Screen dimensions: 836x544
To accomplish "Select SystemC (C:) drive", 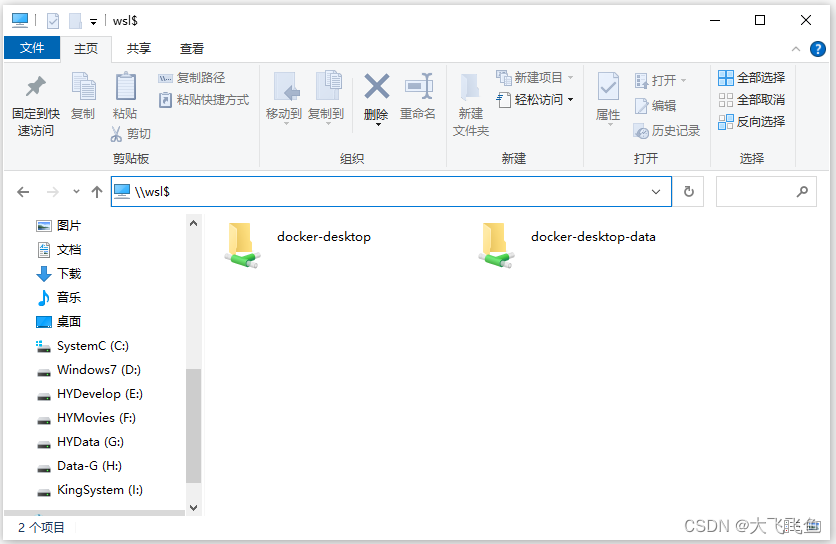I will [x=82, y=346].
